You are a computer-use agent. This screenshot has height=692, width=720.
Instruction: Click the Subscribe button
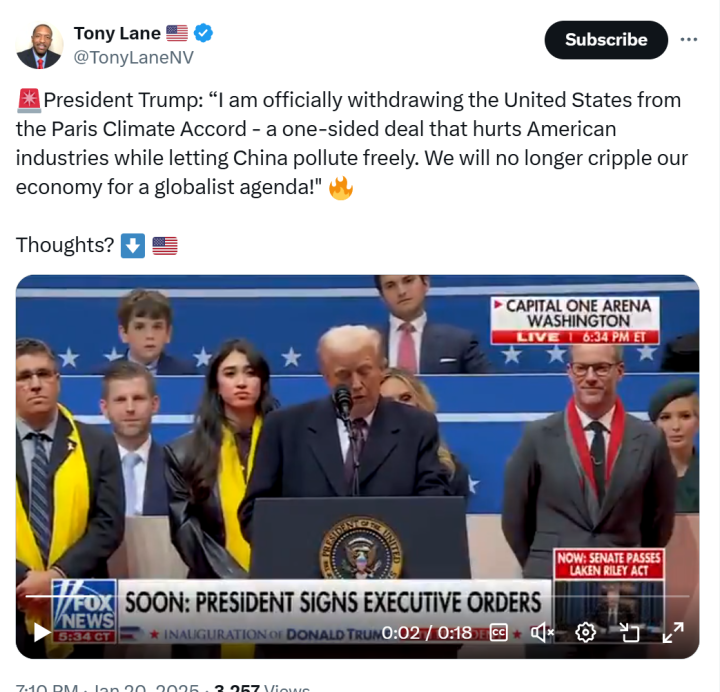pyautogui.click(x=606, y=40)
